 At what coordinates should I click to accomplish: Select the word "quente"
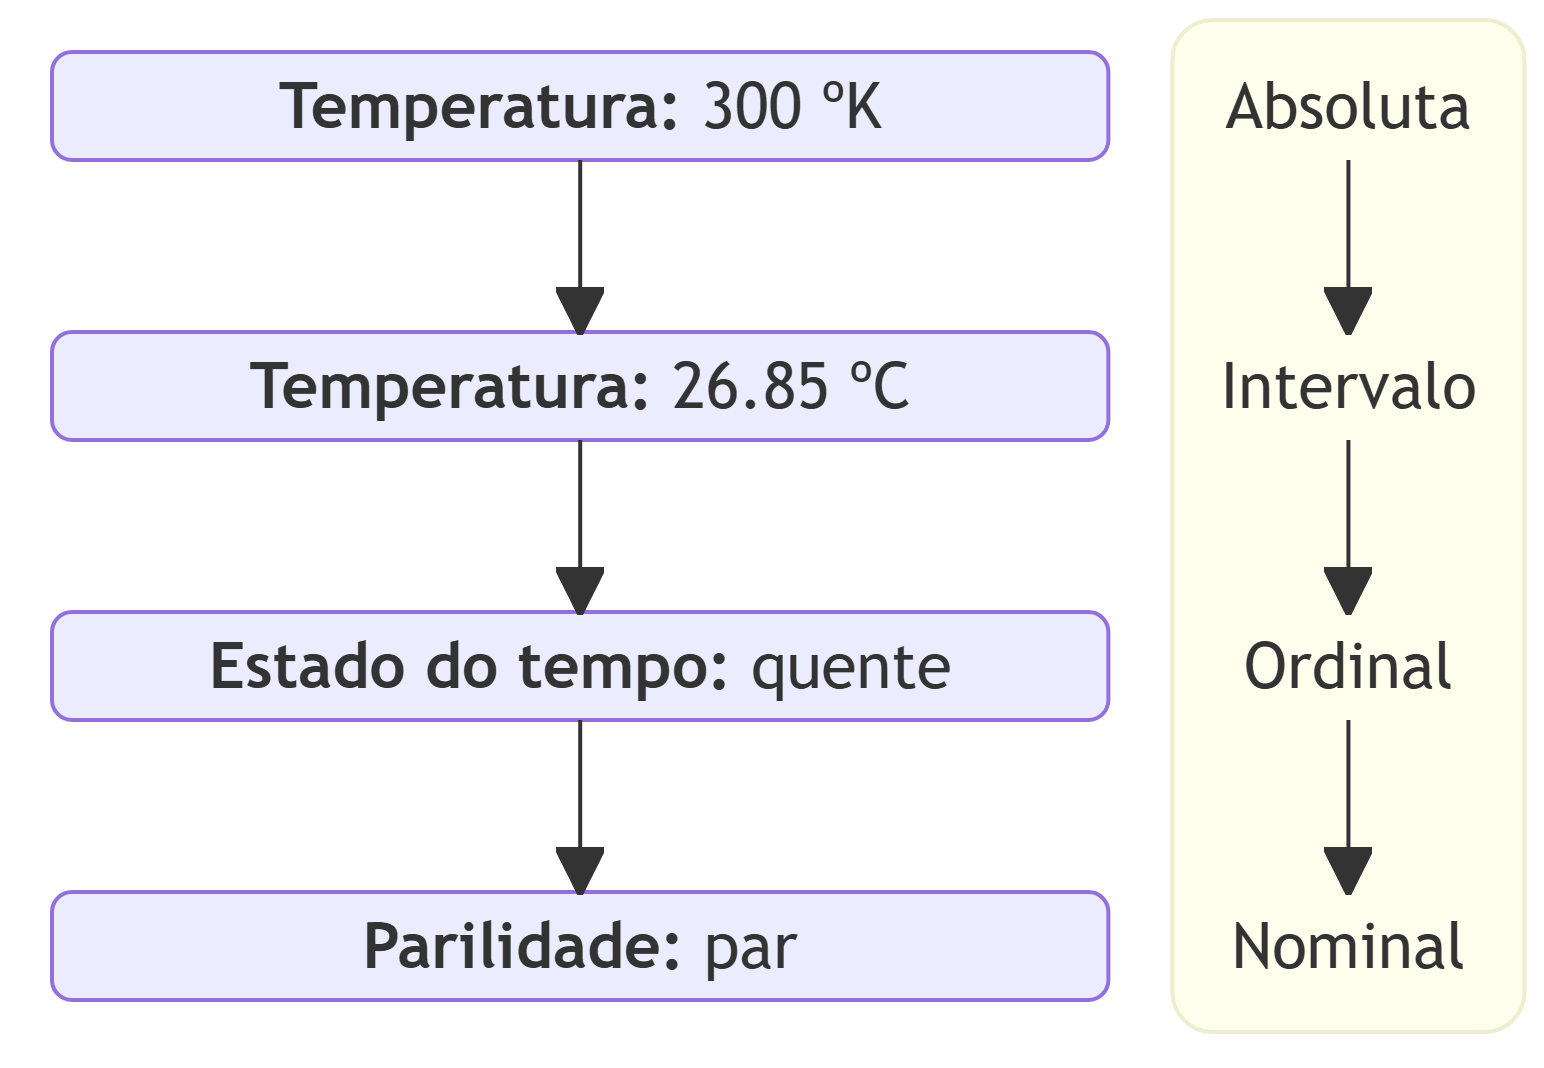point(850,666)
